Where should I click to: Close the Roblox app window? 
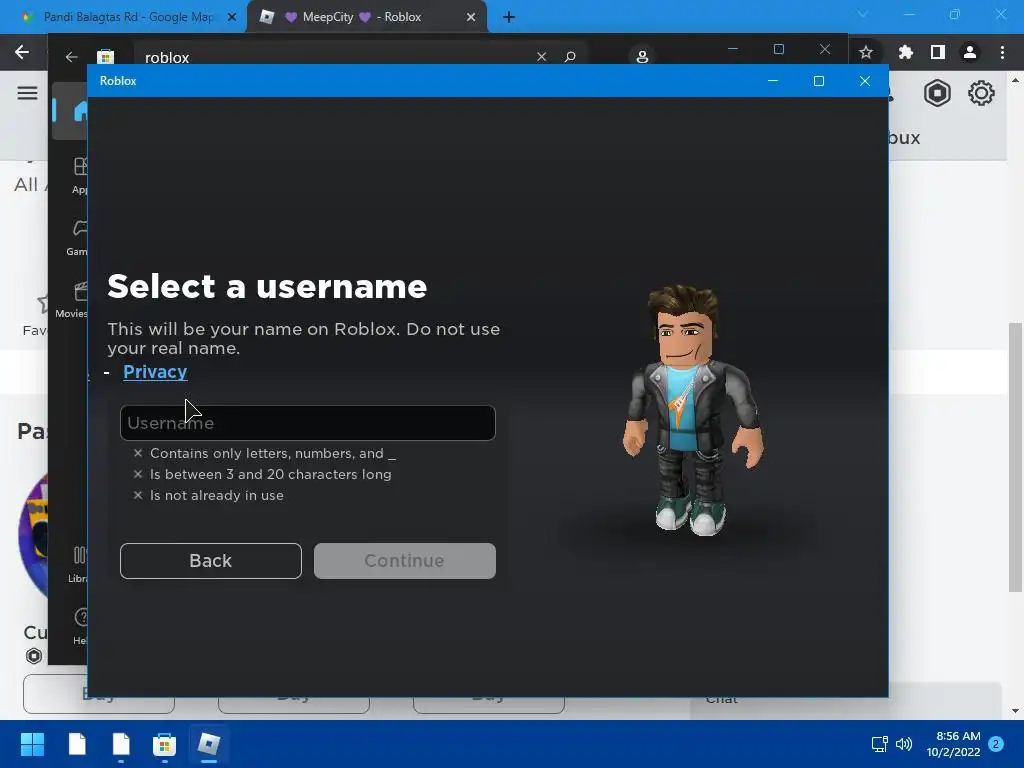tap(865, 81)
